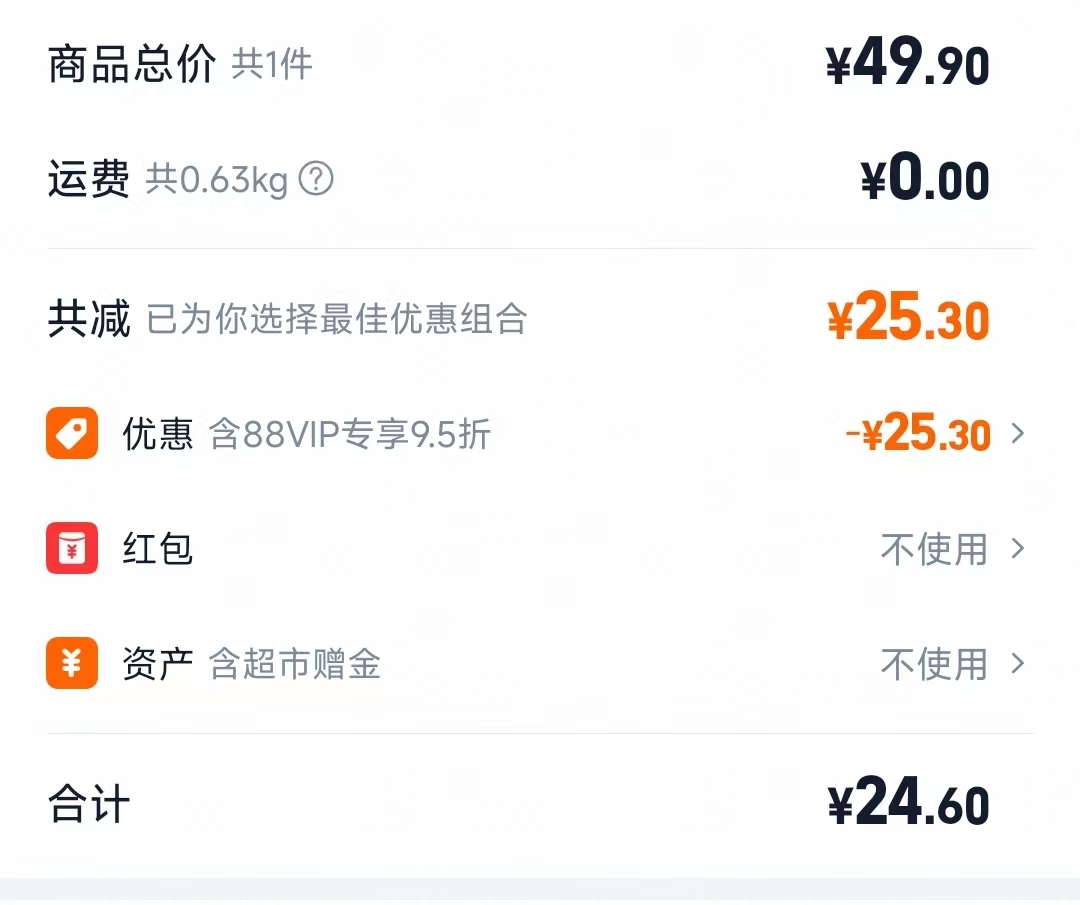Image resolution: width=1080 pixels, height=905 pixels.
Task: Click the -¥25.30 discount amount
Action: tap(915, 433)
